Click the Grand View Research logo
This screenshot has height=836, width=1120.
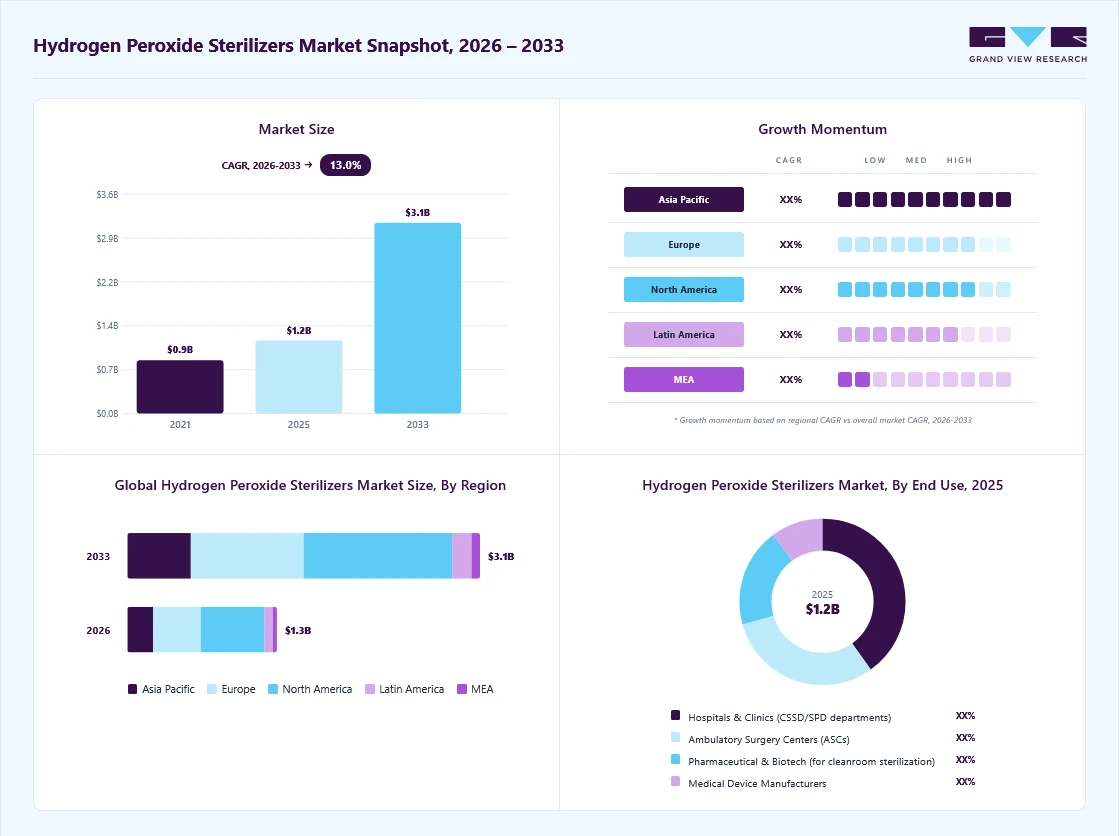click(x=1028, y=45)
